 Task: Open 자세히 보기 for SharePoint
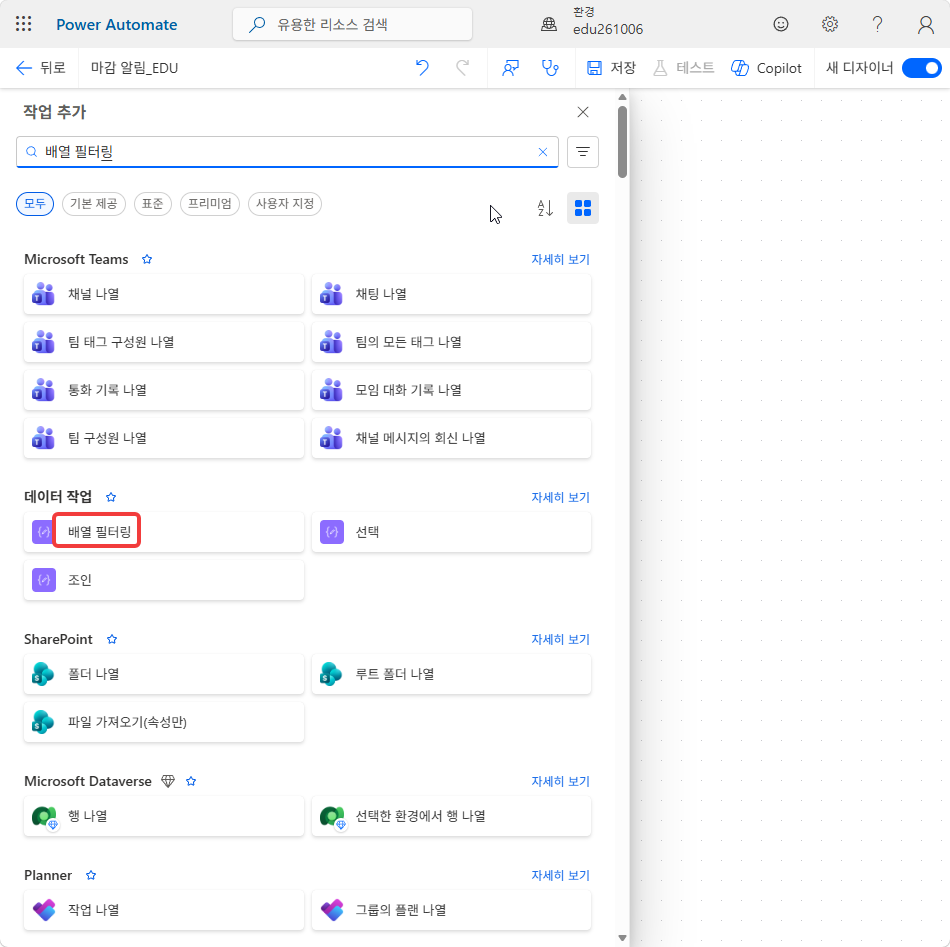click(x=560, y=639)
